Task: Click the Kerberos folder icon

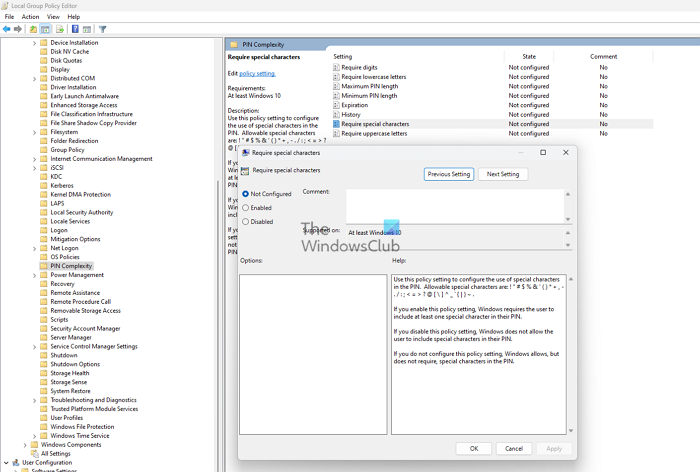Action: tap(44, 185)
